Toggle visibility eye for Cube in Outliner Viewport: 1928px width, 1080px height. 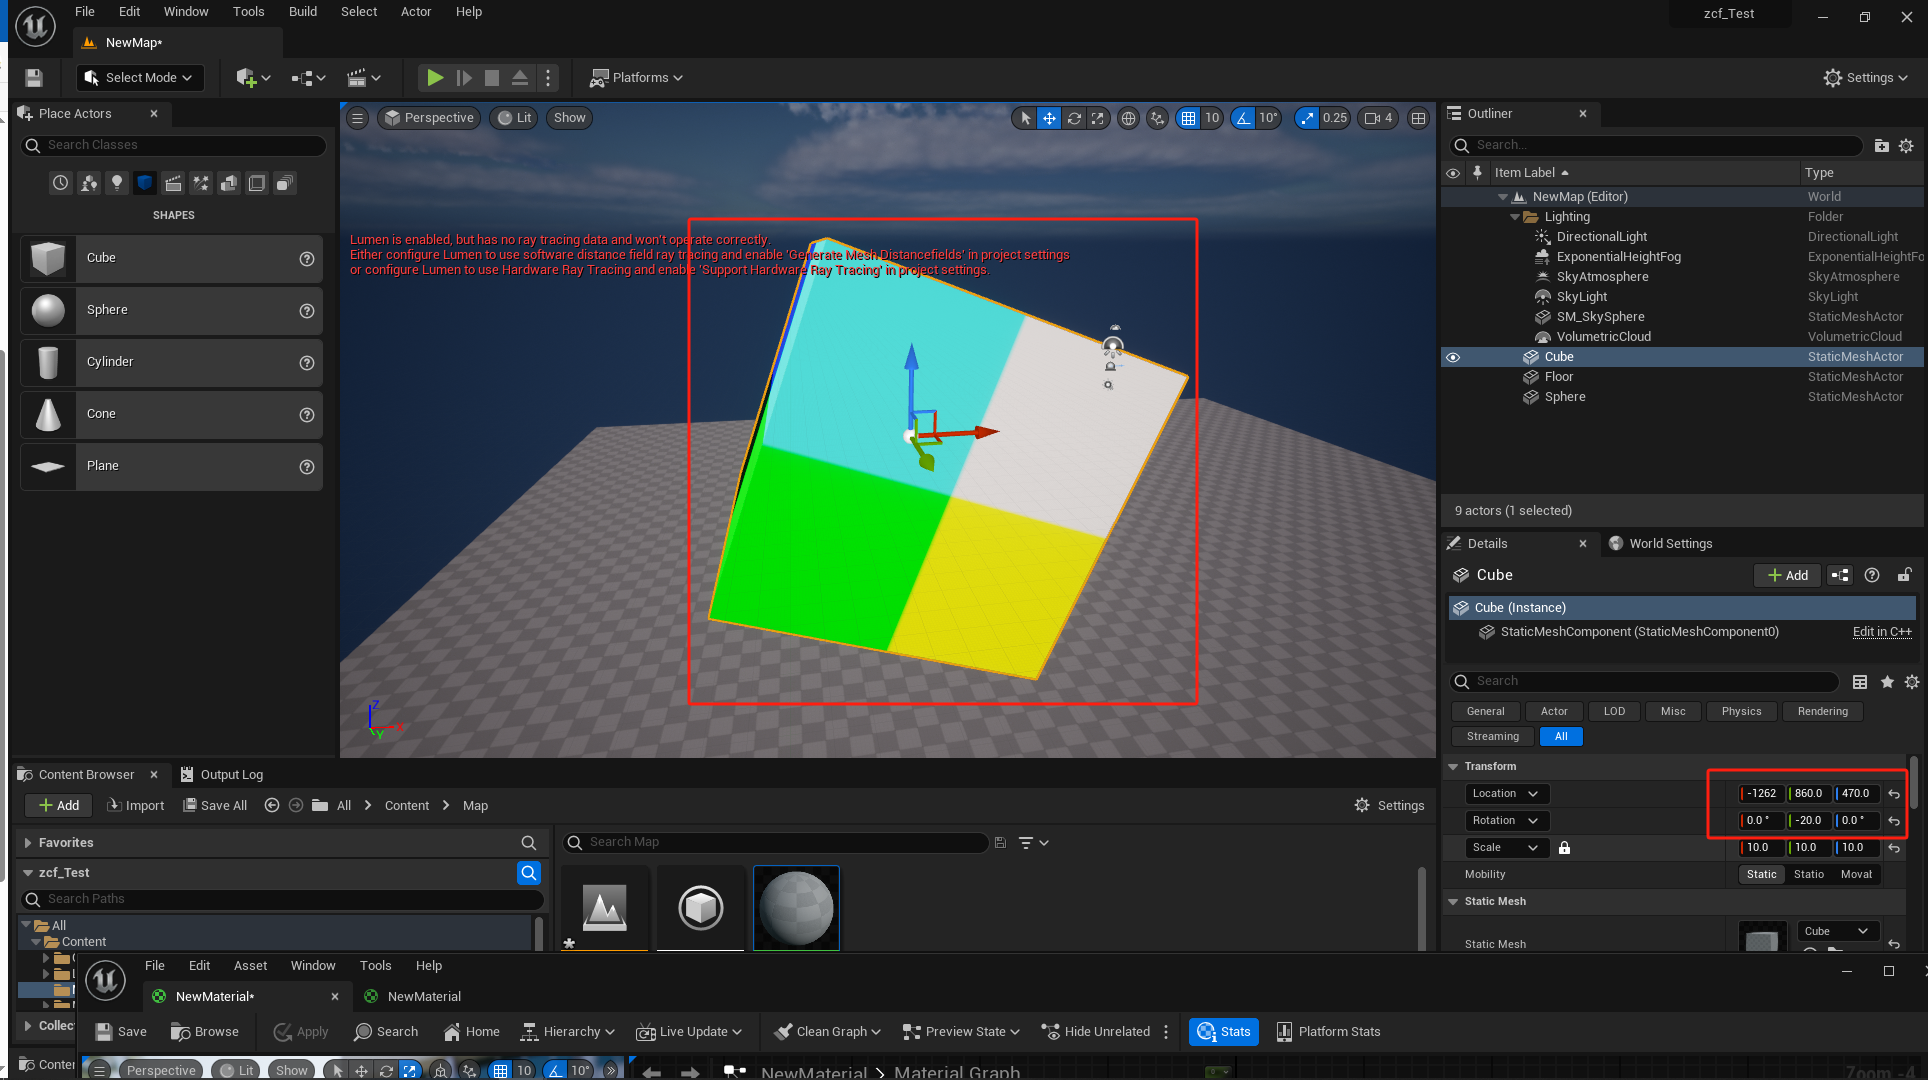pos(1453,357)
